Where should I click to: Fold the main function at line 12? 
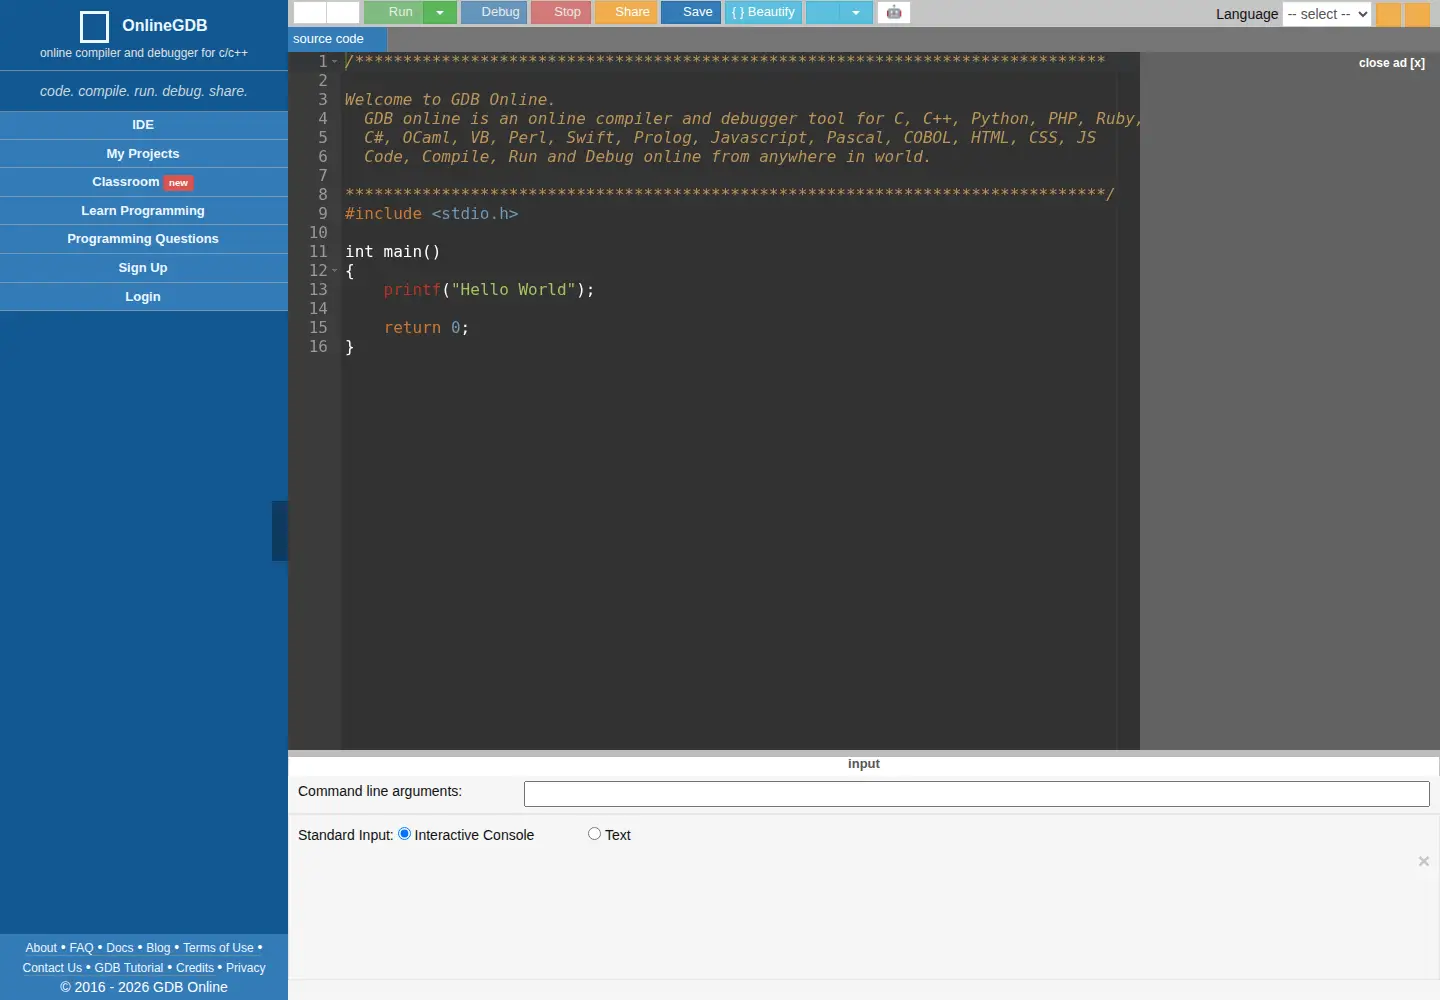point(335,270)
